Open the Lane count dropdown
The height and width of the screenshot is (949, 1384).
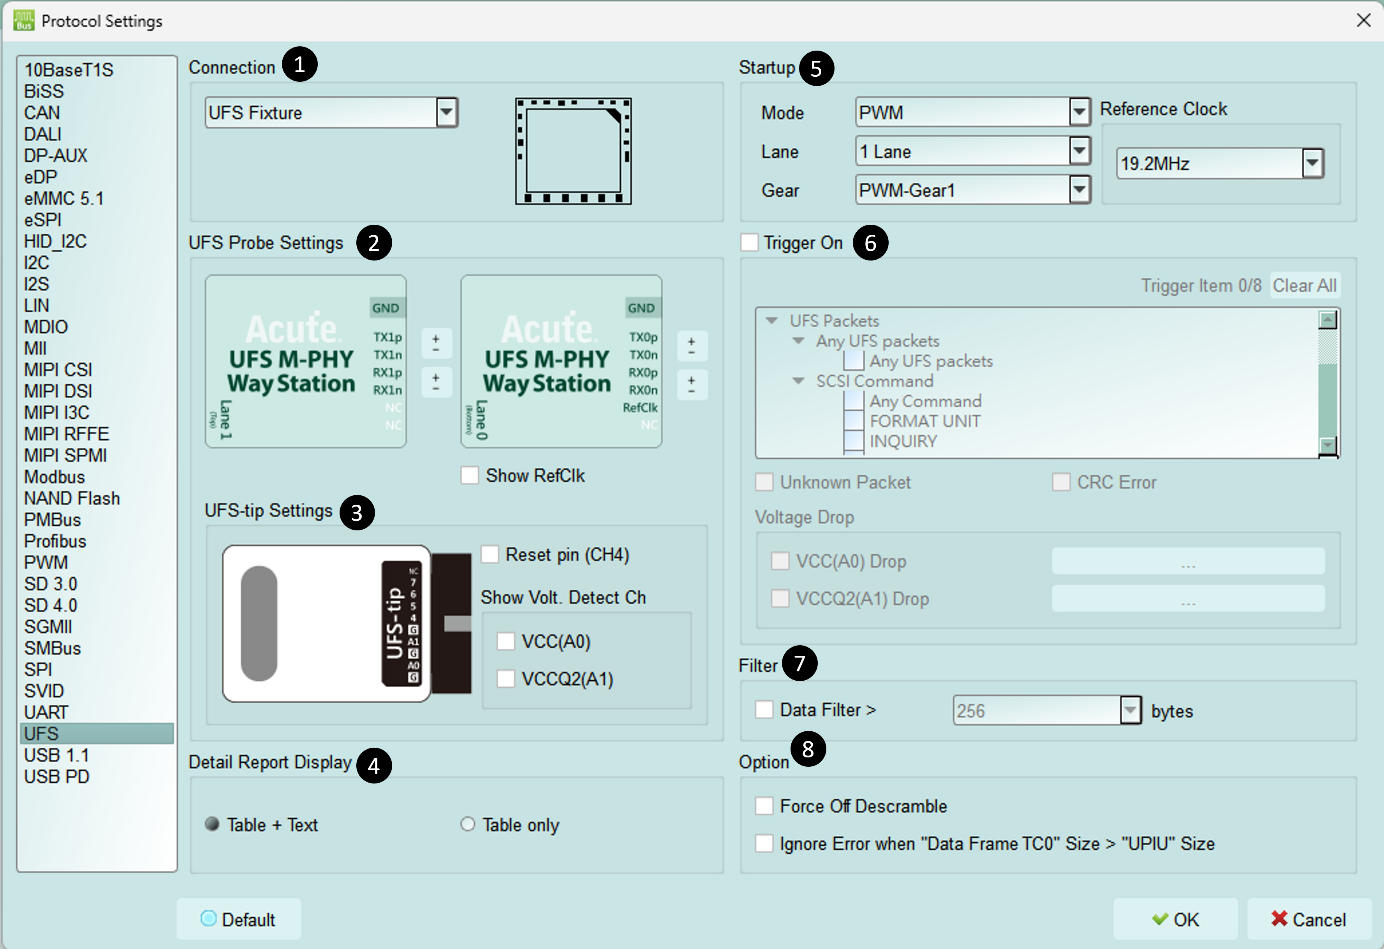pos(1079,151)
